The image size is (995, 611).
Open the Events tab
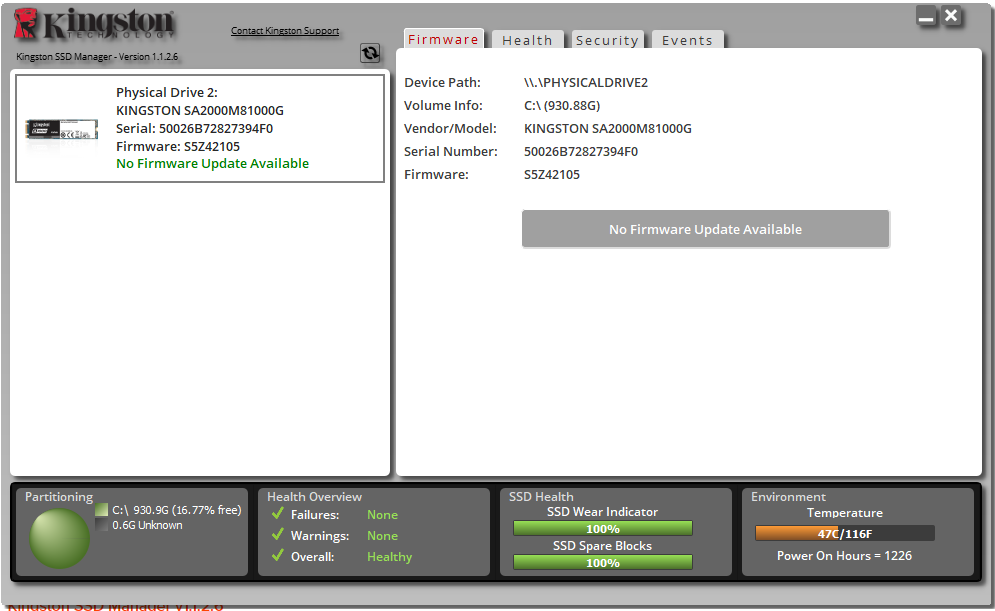click(687, 40)
